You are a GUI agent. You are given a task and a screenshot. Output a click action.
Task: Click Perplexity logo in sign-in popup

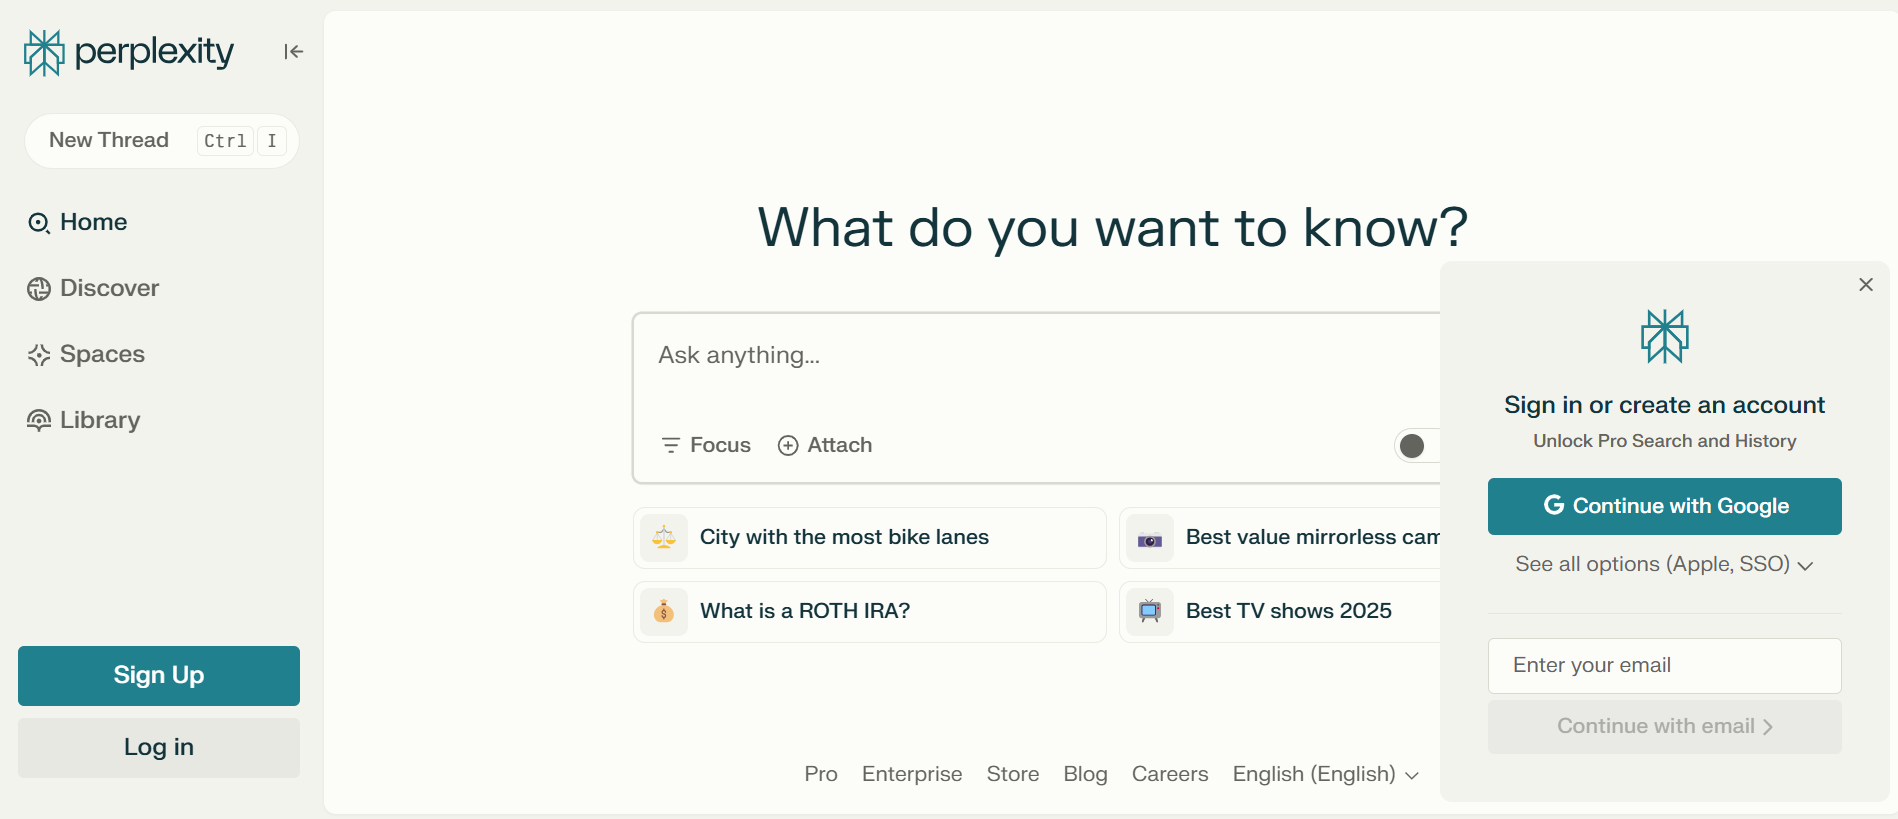[1665, 336]
